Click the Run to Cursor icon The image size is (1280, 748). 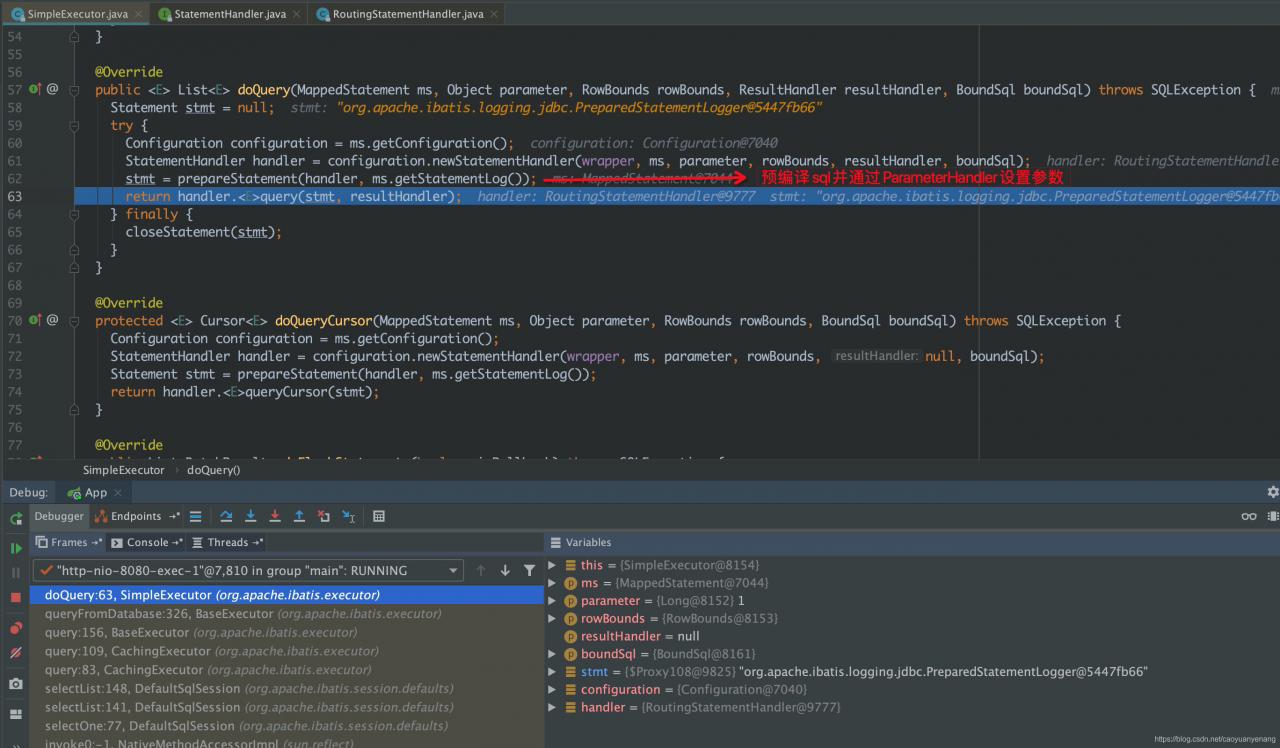pos(348,516)
